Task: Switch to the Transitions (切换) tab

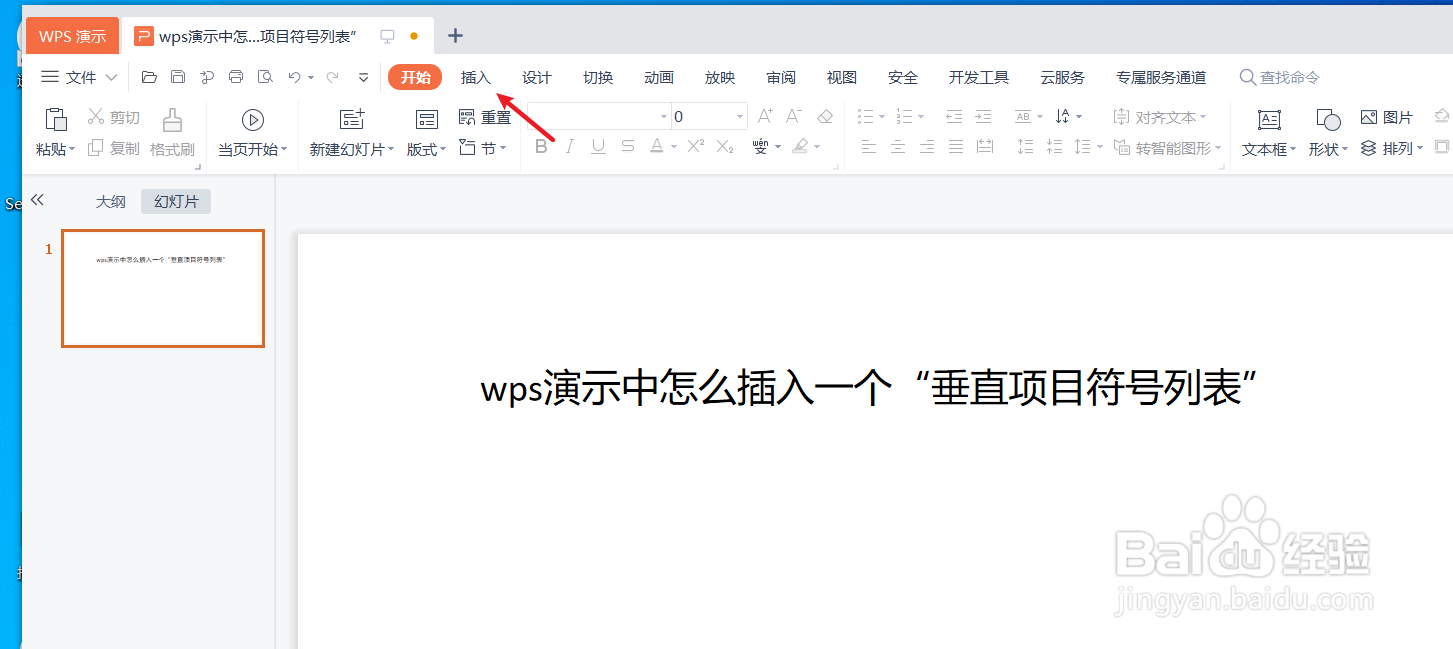Action: click(x=598, y=77)
